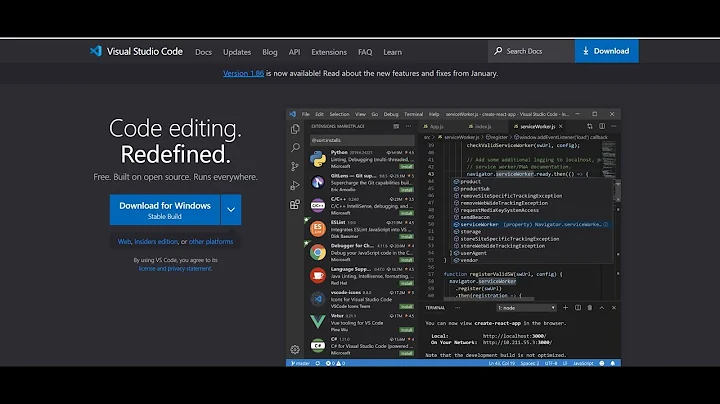Open the '1: node' terminal dropdown
Screen dimensions: 720x404
pyautogui.click(x=526, y=308)
